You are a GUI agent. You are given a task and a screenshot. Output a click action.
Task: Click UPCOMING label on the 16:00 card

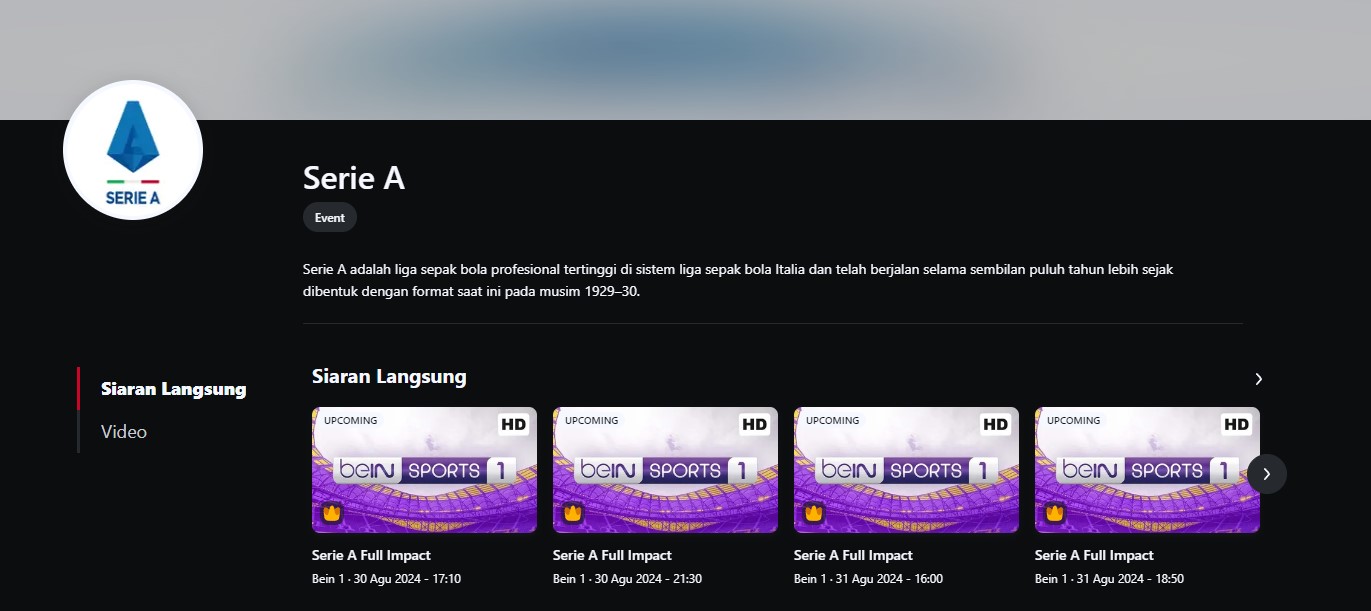(x=833, y=421)
